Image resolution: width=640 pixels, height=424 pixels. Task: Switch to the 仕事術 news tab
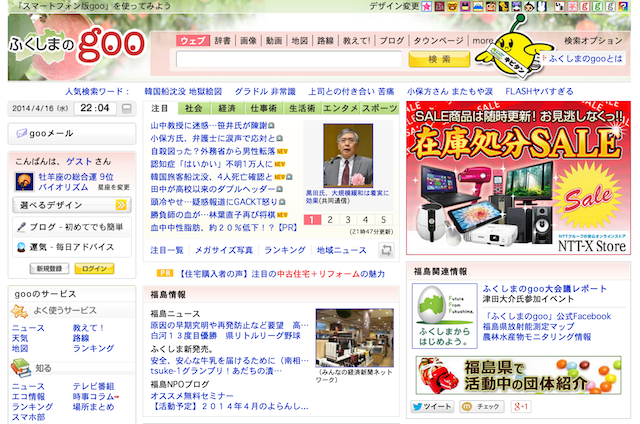pos(263,108)
